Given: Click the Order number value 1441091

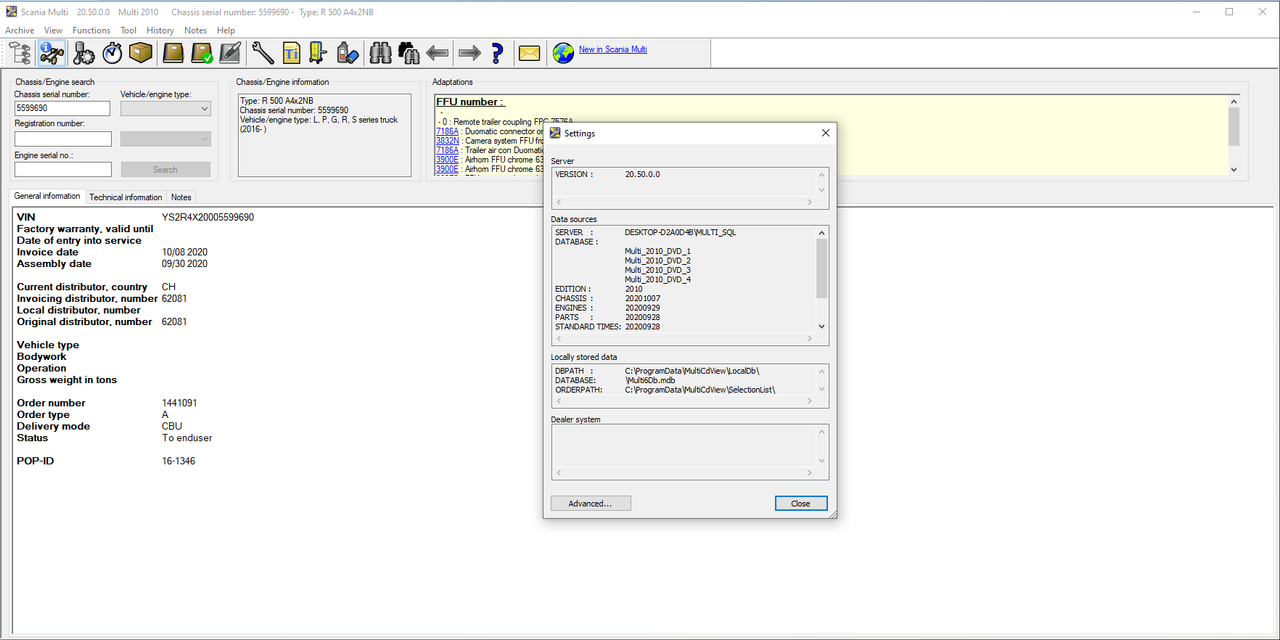Looking at the screenshot, I should 180,403.
